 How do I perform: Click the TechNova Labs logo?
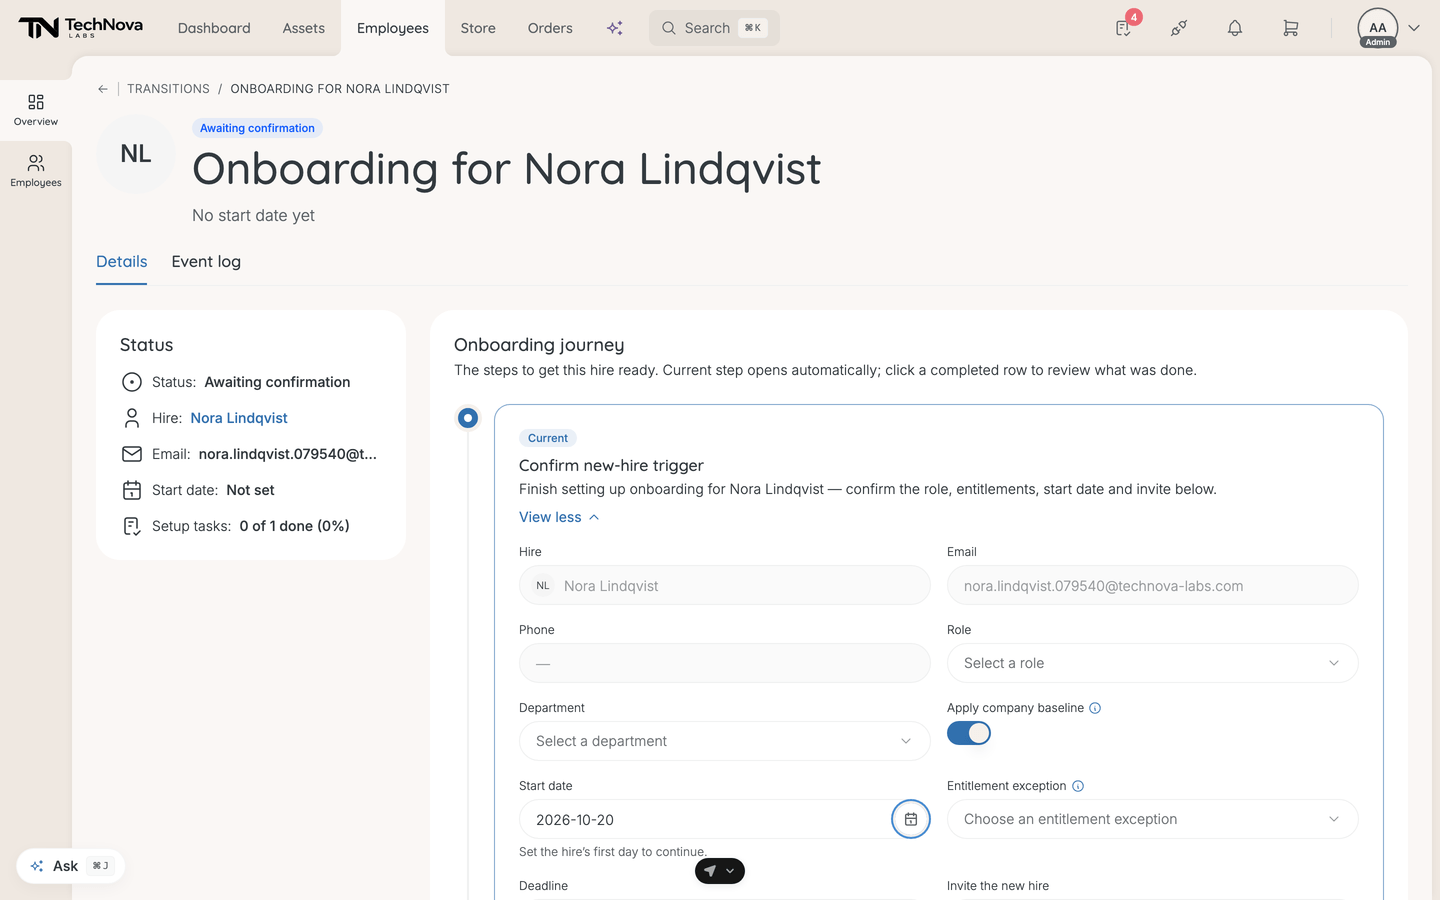(x=81, y=28)
